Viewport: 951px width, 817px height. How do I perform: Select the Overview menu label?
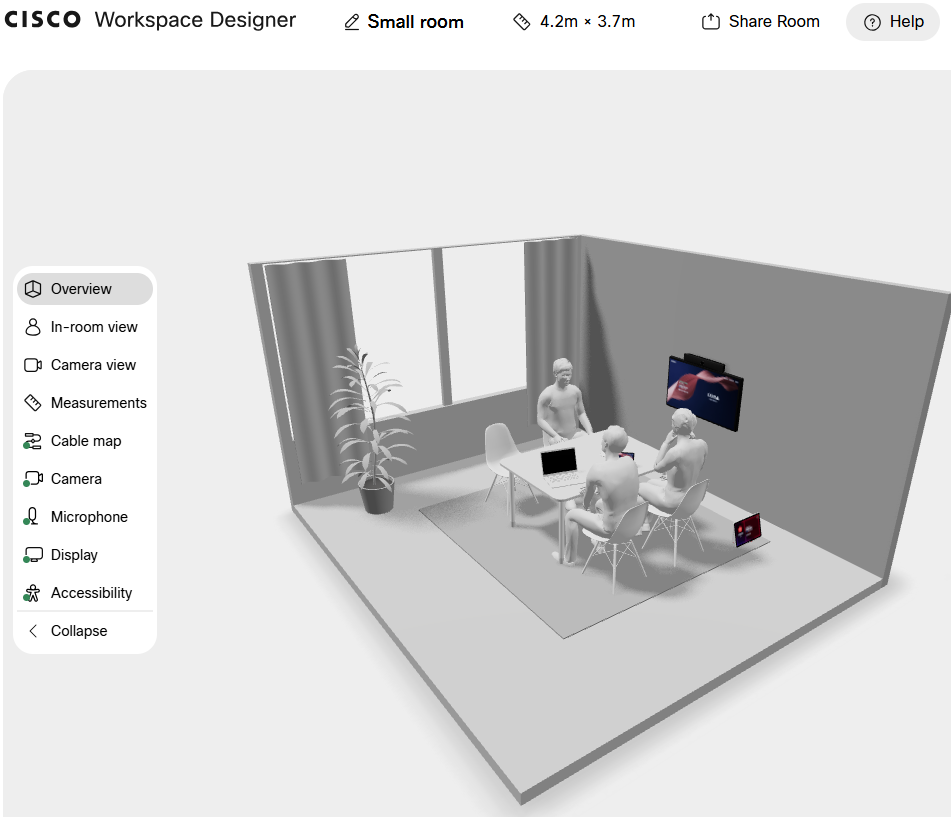pos(81,289)
